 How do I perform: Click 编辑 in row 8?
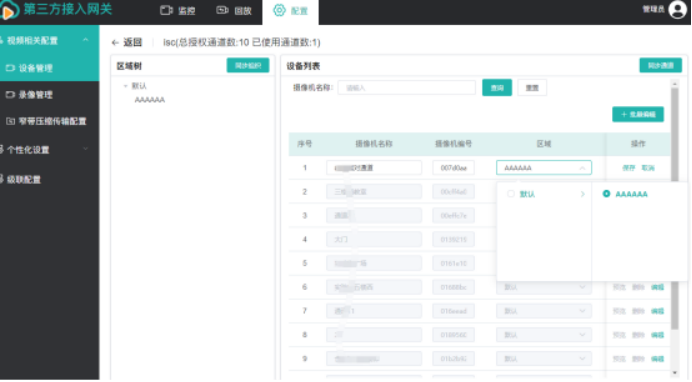(x=657, y=335)
